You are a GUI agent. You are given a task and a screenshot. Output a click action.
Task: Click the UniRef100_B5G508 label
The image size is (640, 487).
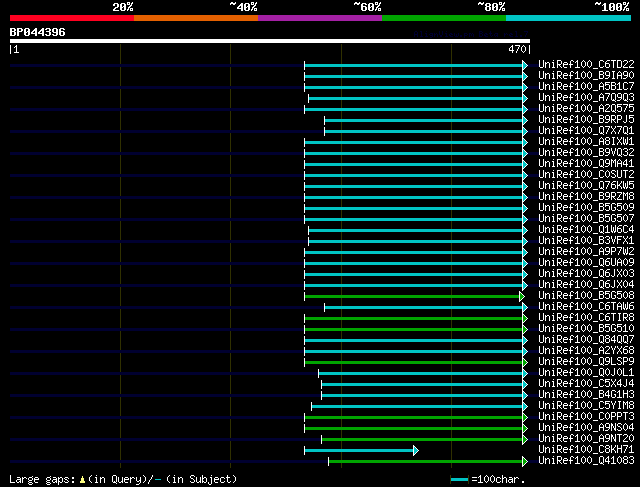click(x=586, y=296)
